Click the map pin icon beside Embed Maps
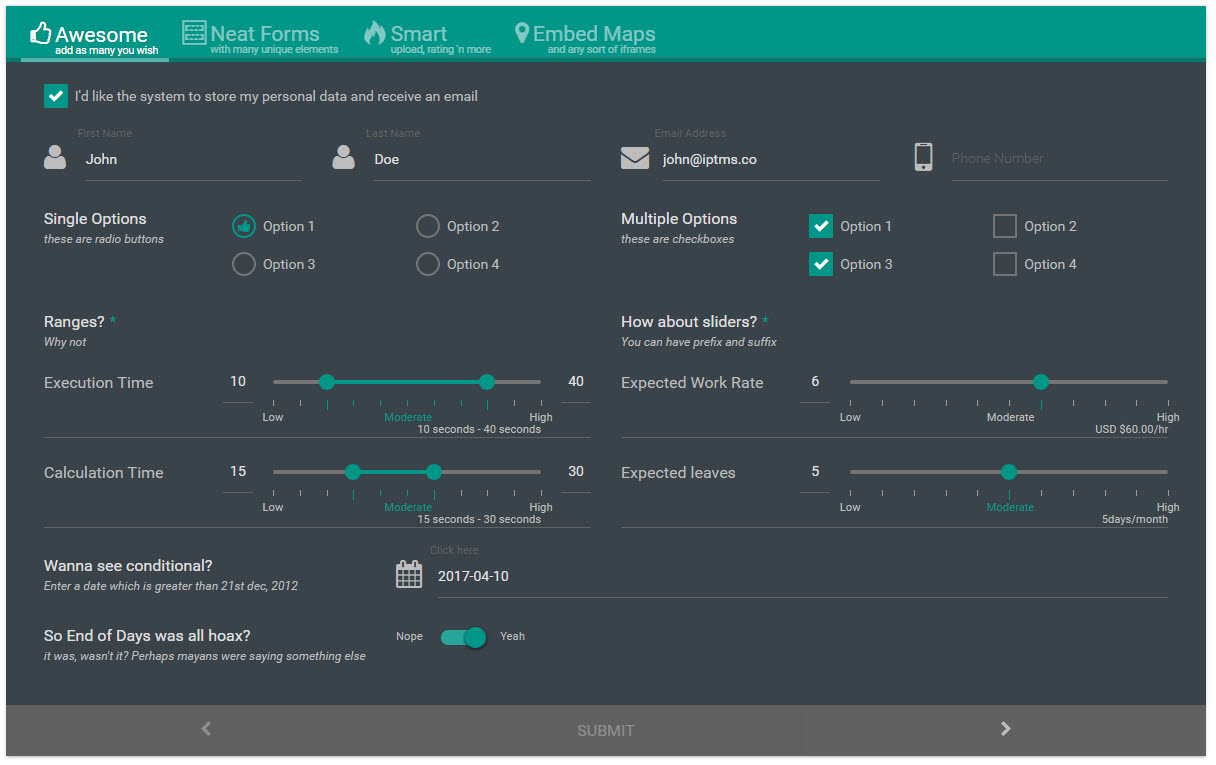 521,33
